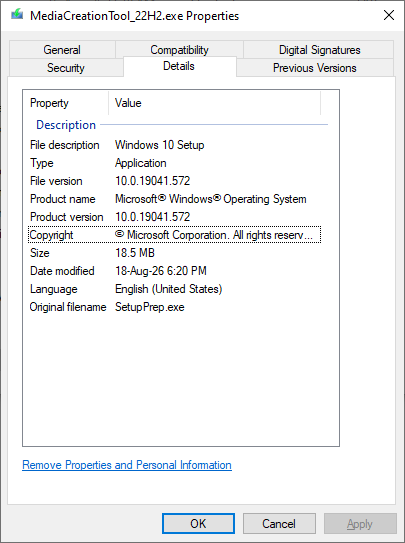Select the File version row
The height and width of the screenshot is (543, 405).
175,181
